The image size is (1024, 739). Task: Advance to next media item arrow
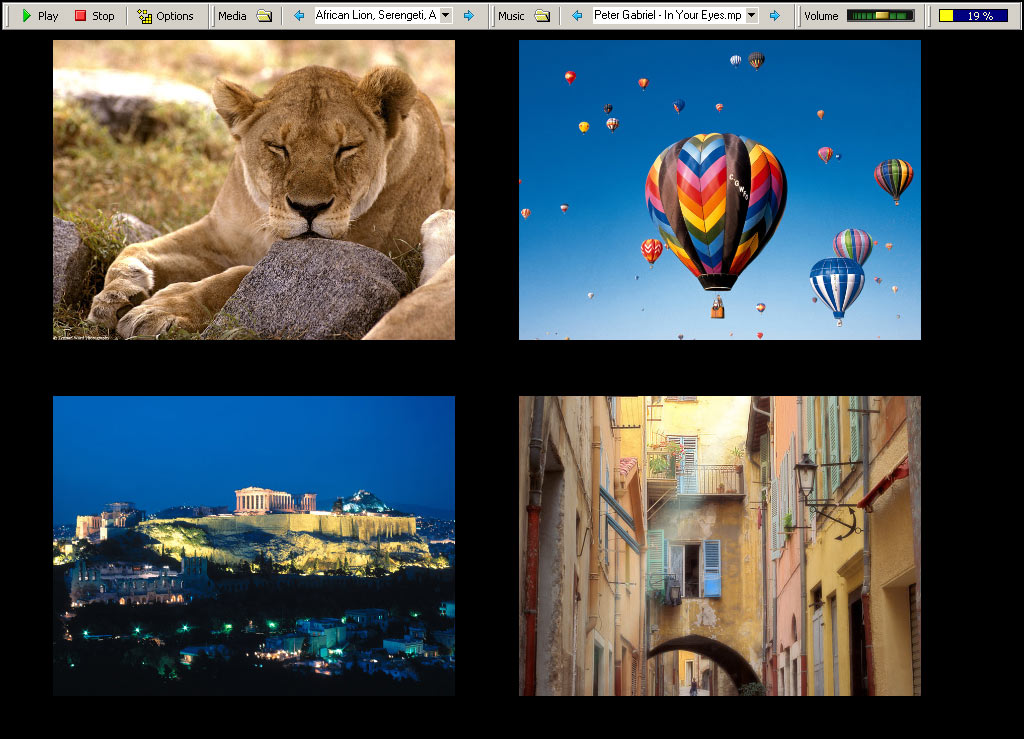click(469, 16)
